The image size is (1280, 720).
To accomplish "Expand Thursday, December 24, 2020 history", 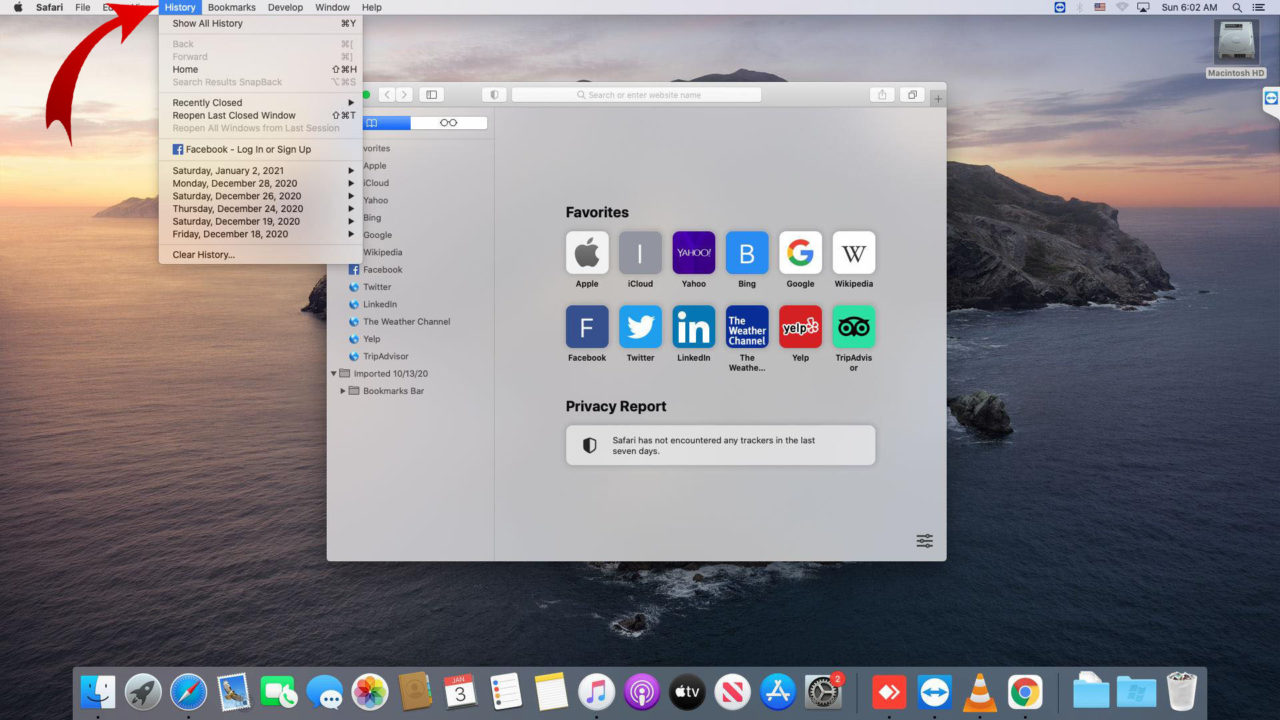I will [261, 209].
